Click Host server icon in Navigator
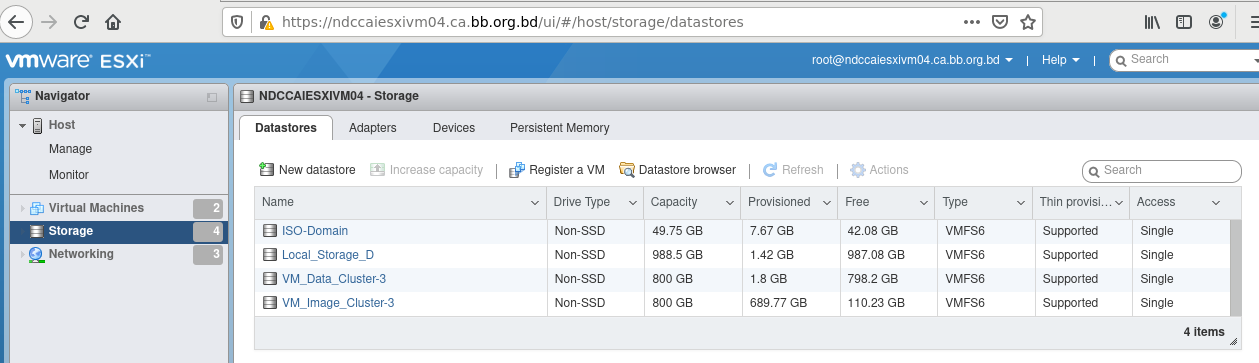This screenshot has height=363, width=1259. click(38, 125)
